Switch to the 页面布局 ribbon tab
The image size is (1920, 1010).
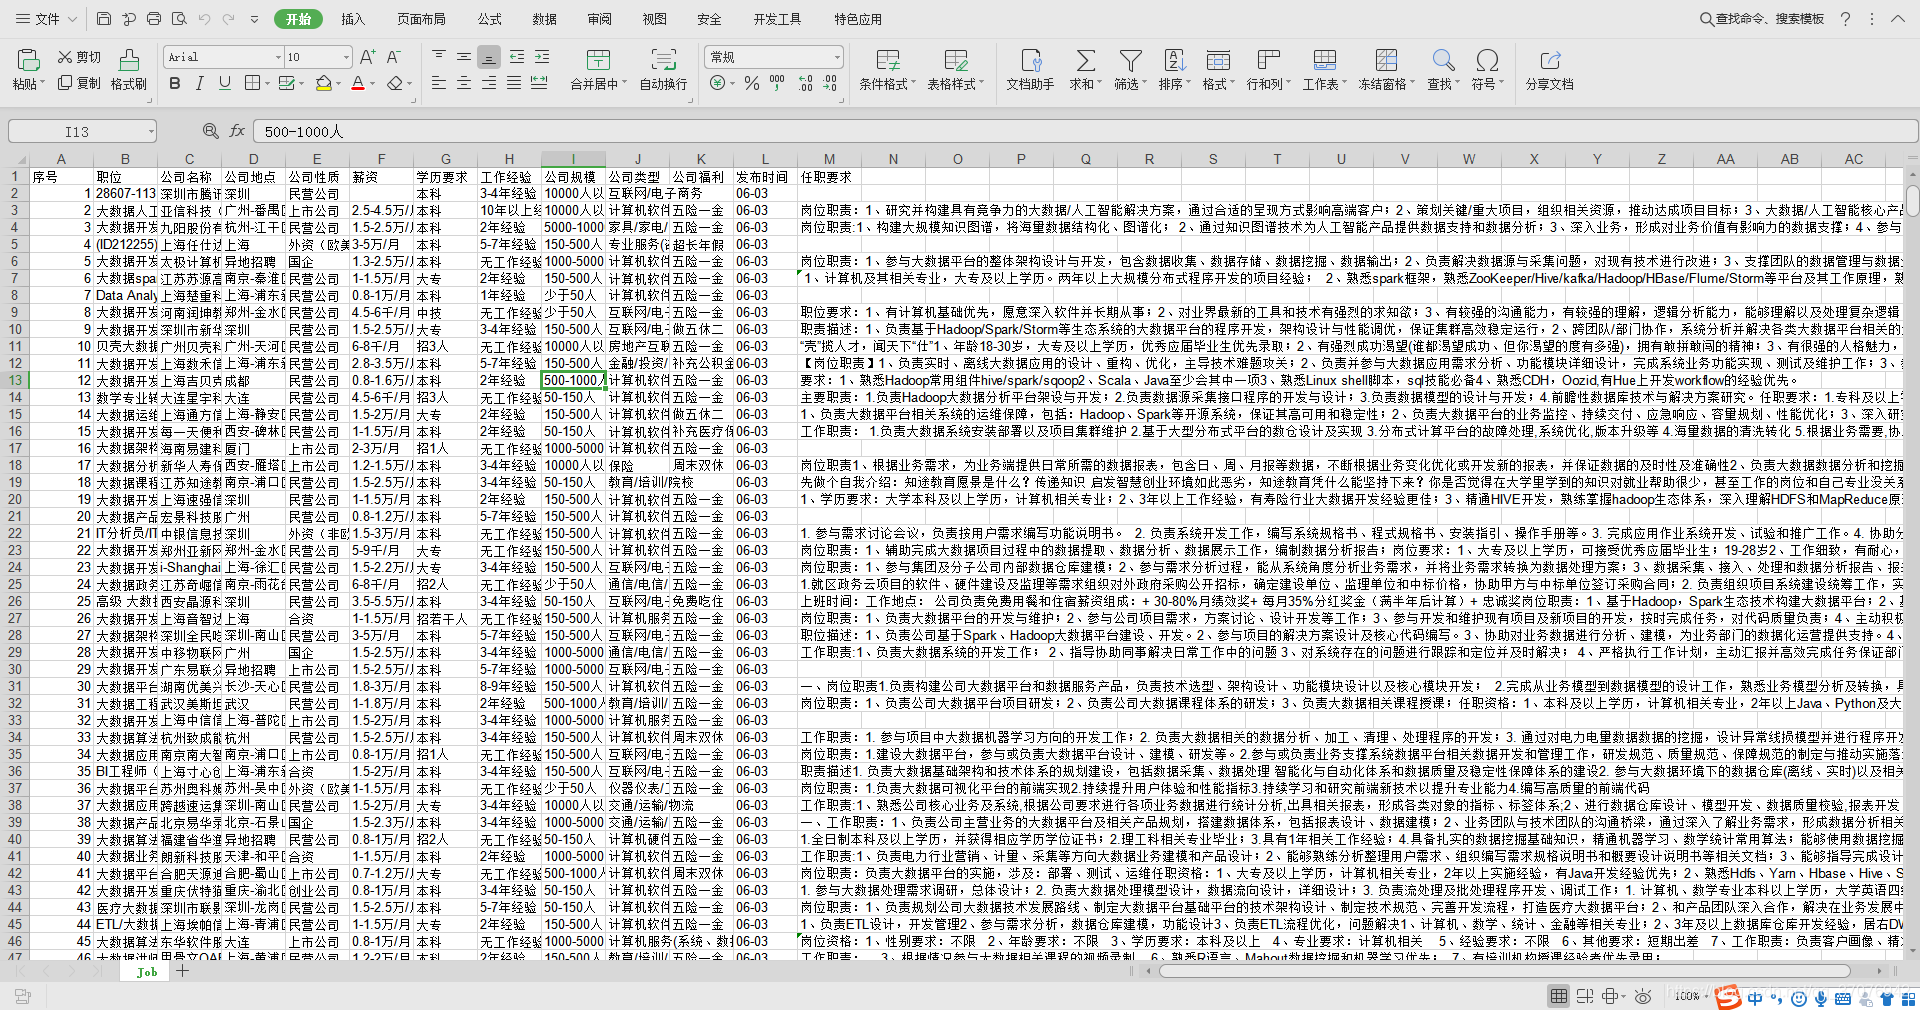coord(421,19)
